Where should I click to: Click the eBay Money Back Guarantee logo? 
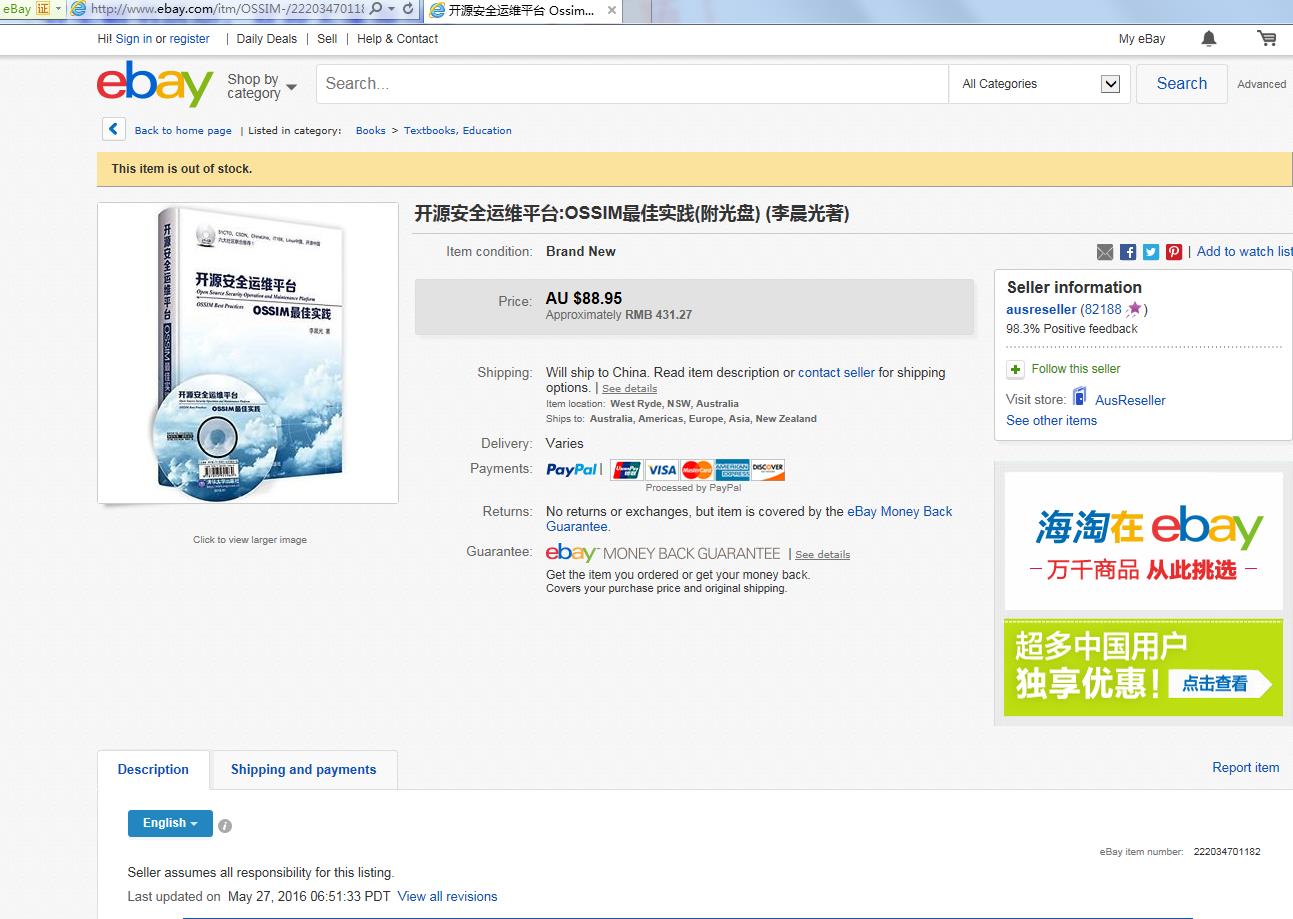663,553
